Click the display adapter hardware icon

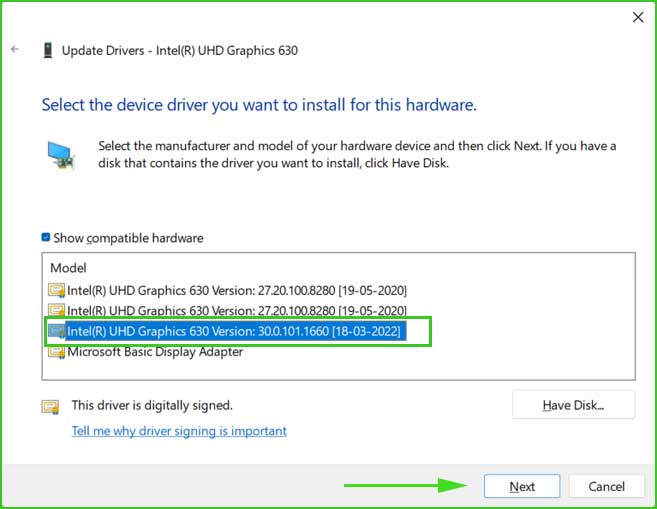pos(61,155)
